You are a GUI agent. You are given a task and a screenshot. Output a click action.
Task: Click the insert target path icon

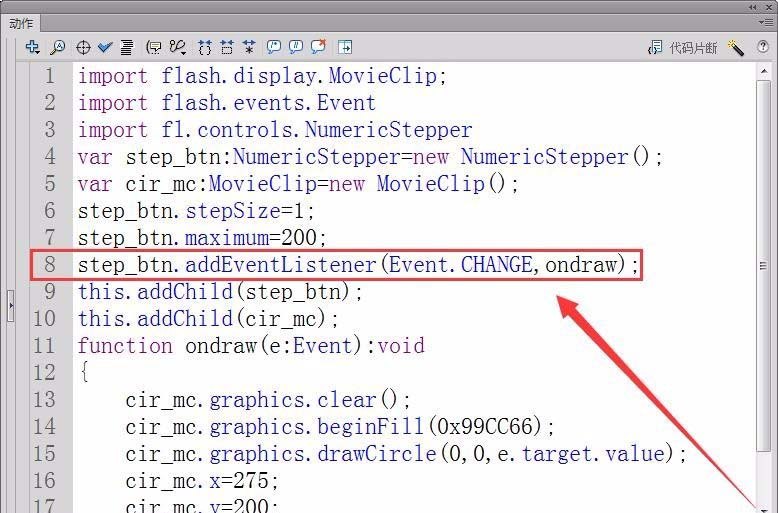click(83, 48)
